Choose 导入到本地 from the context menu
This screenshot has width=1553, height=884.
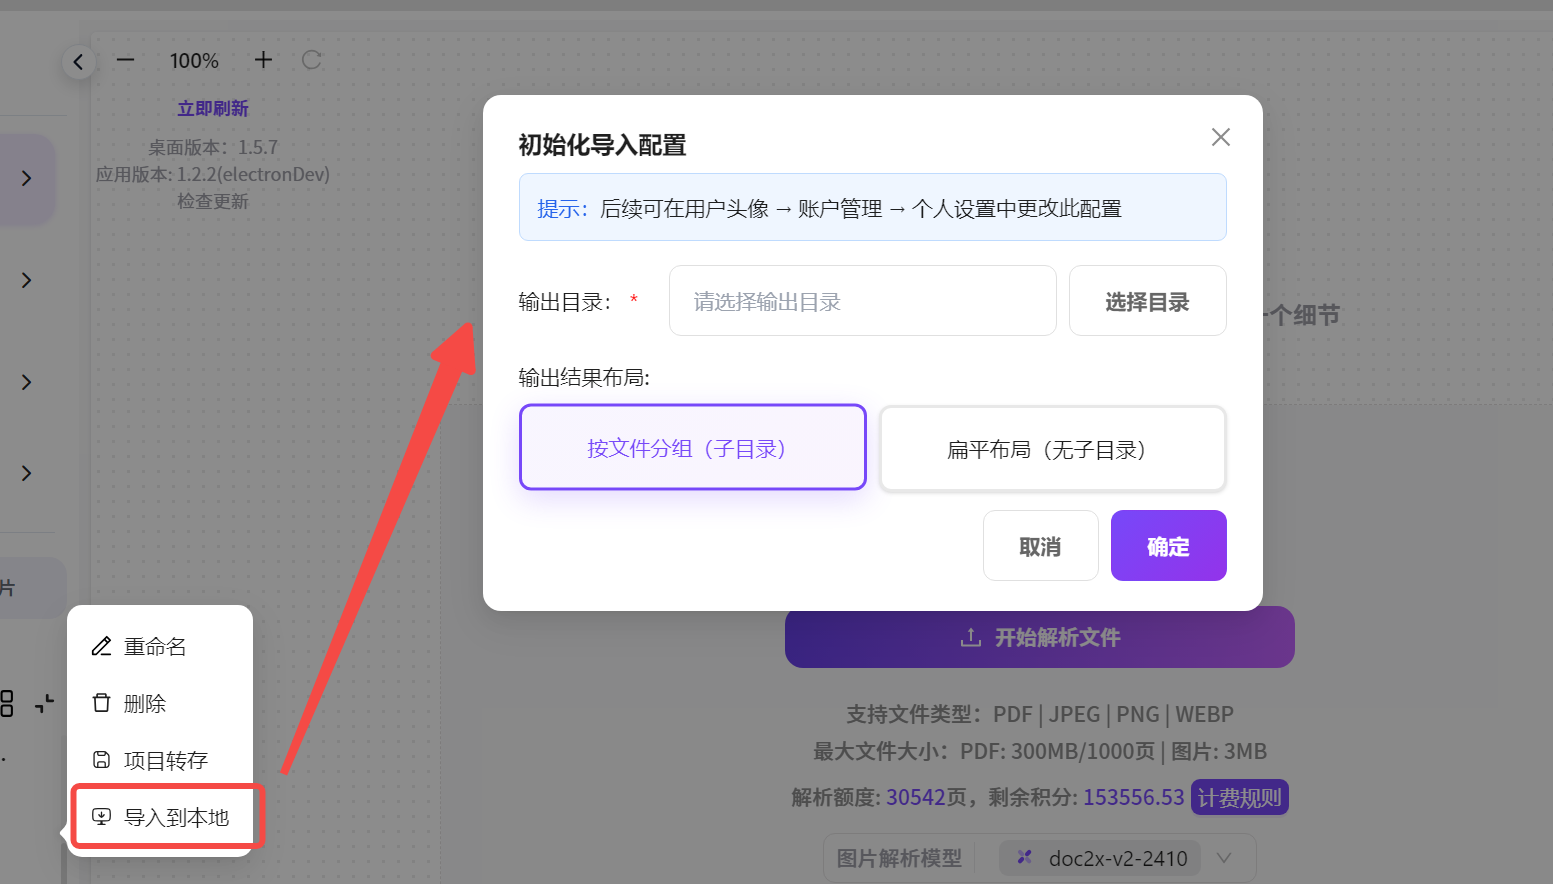[x=166, y=817]
